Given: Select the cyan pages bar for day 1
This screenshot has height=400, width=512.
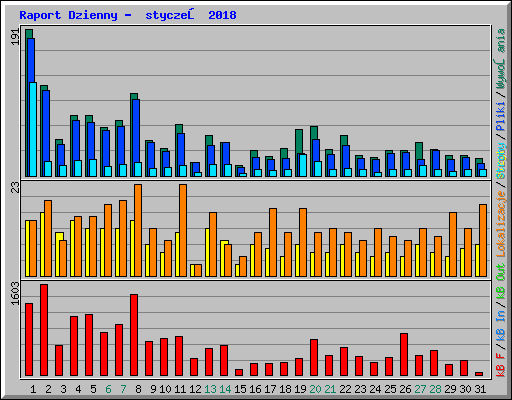Looking at the screenshot, I should pos(33,129).
